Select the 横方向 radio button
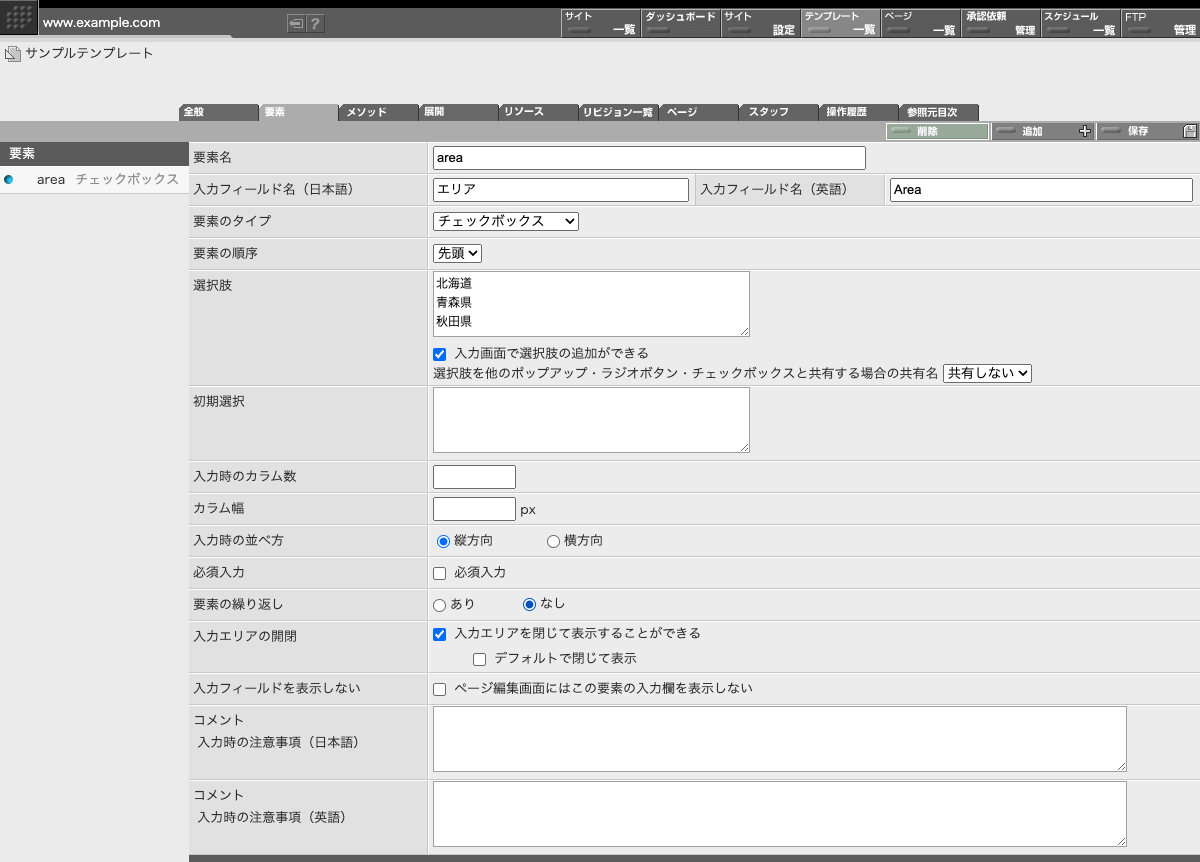The image size is (1200, 862). coord(553,540)
